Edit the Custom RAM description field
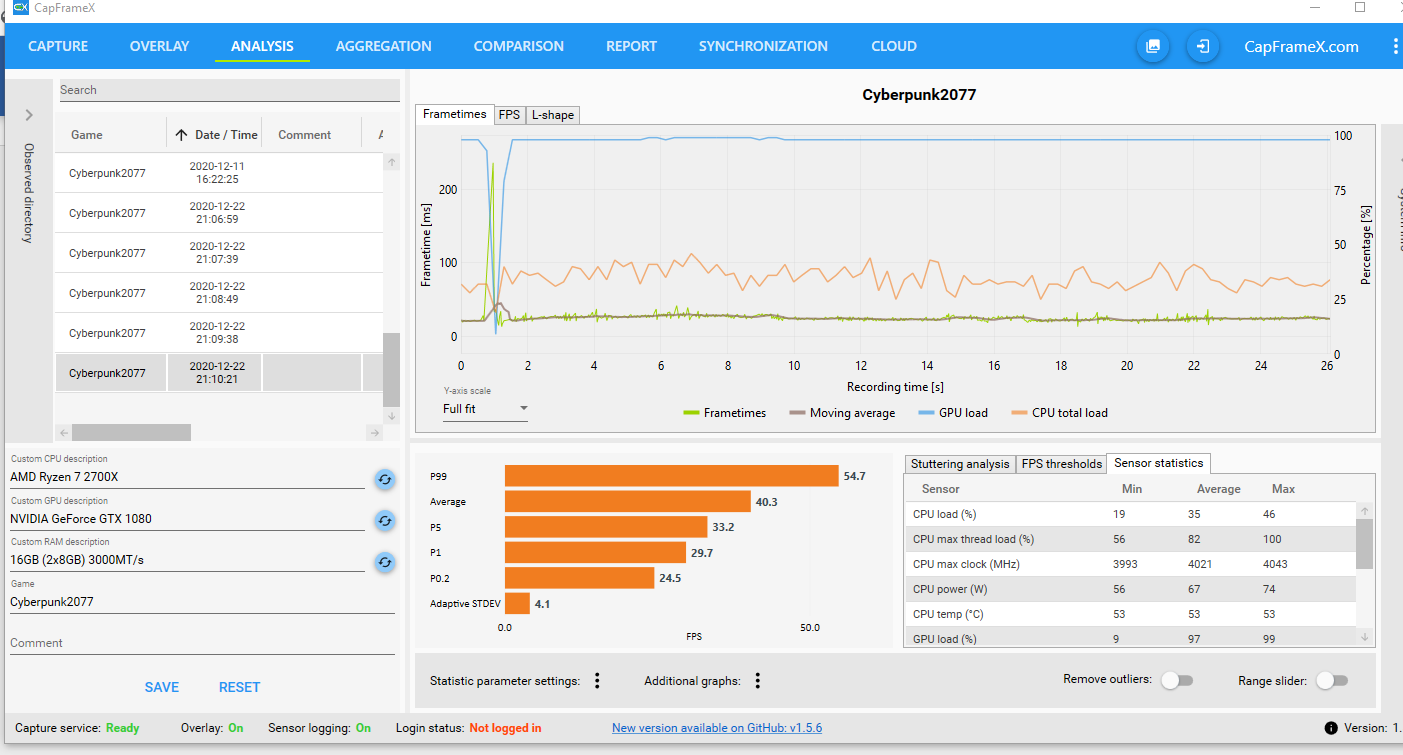 [187, 560]
